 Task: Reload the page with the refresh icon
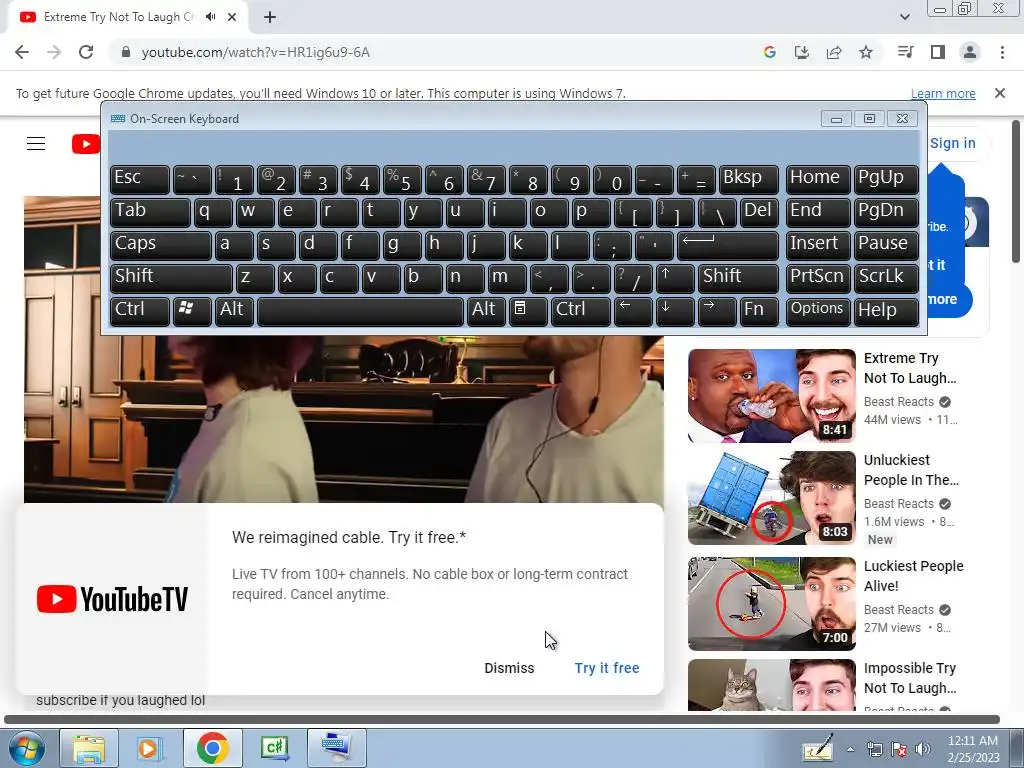pos(86,52)
